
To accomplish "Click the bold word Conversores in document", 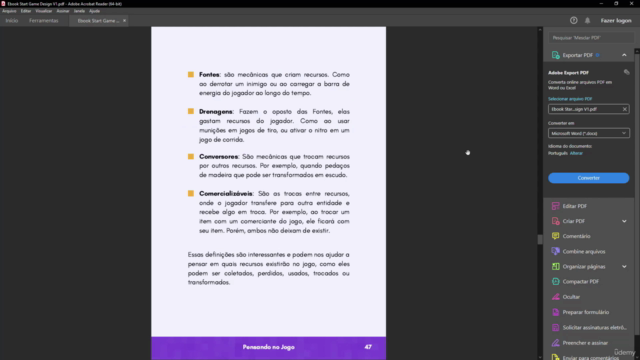I will (x=219, y=157).
